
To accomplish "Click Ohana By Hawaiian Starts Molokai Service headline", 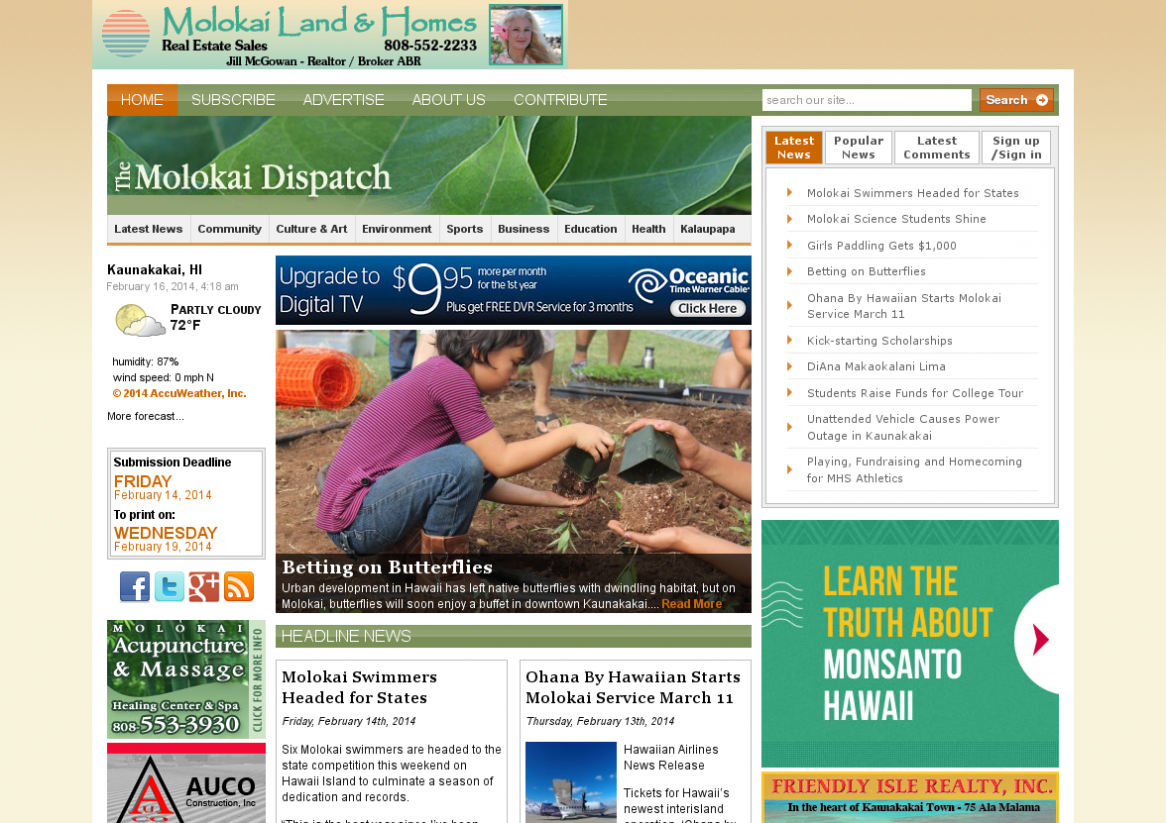I will click(633, 687).
